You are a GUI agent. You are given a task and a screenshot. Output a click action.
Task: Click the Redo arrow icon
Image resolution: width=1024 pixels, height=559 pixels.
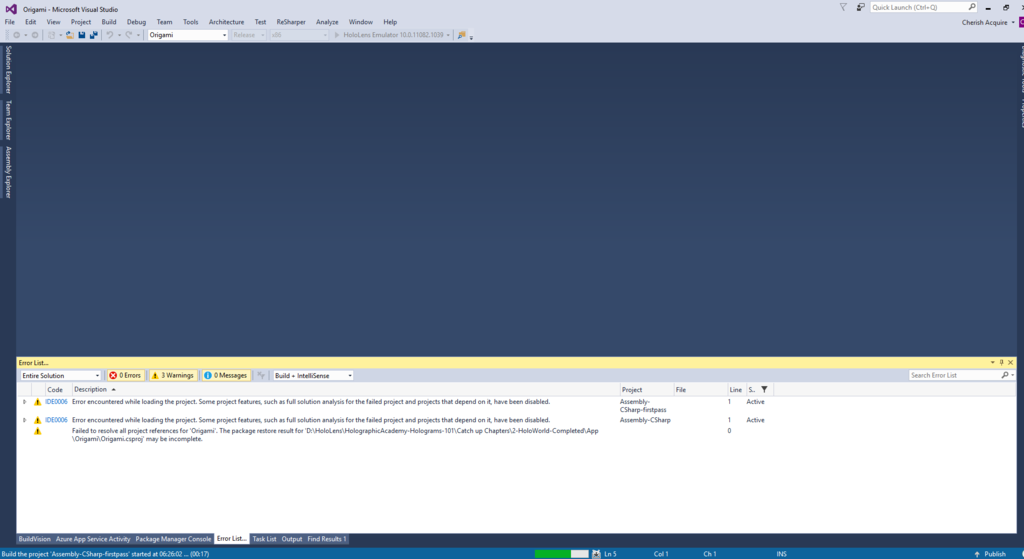[x=129, y=35]
